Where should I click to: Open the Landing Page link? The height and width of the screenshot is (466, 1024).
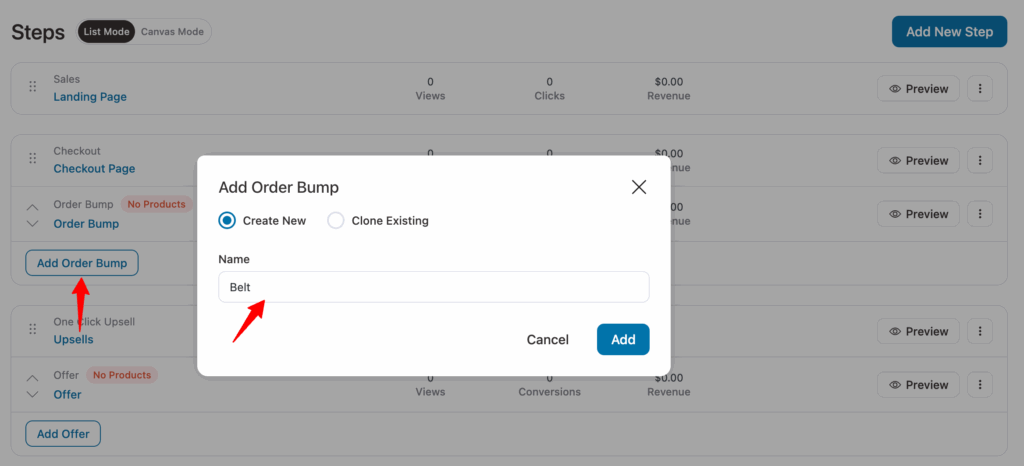pos(90,97)
